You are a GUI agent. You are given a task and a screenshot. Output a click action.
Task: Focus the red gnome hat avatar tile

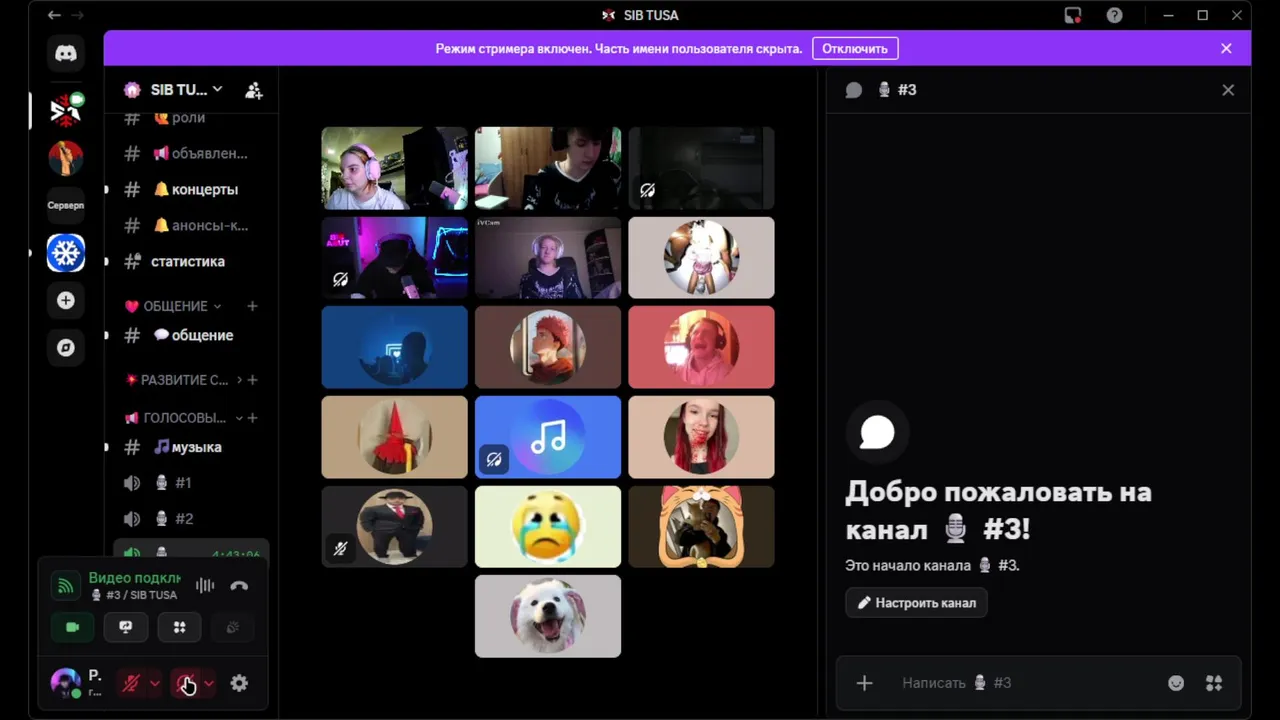(394, 437)
